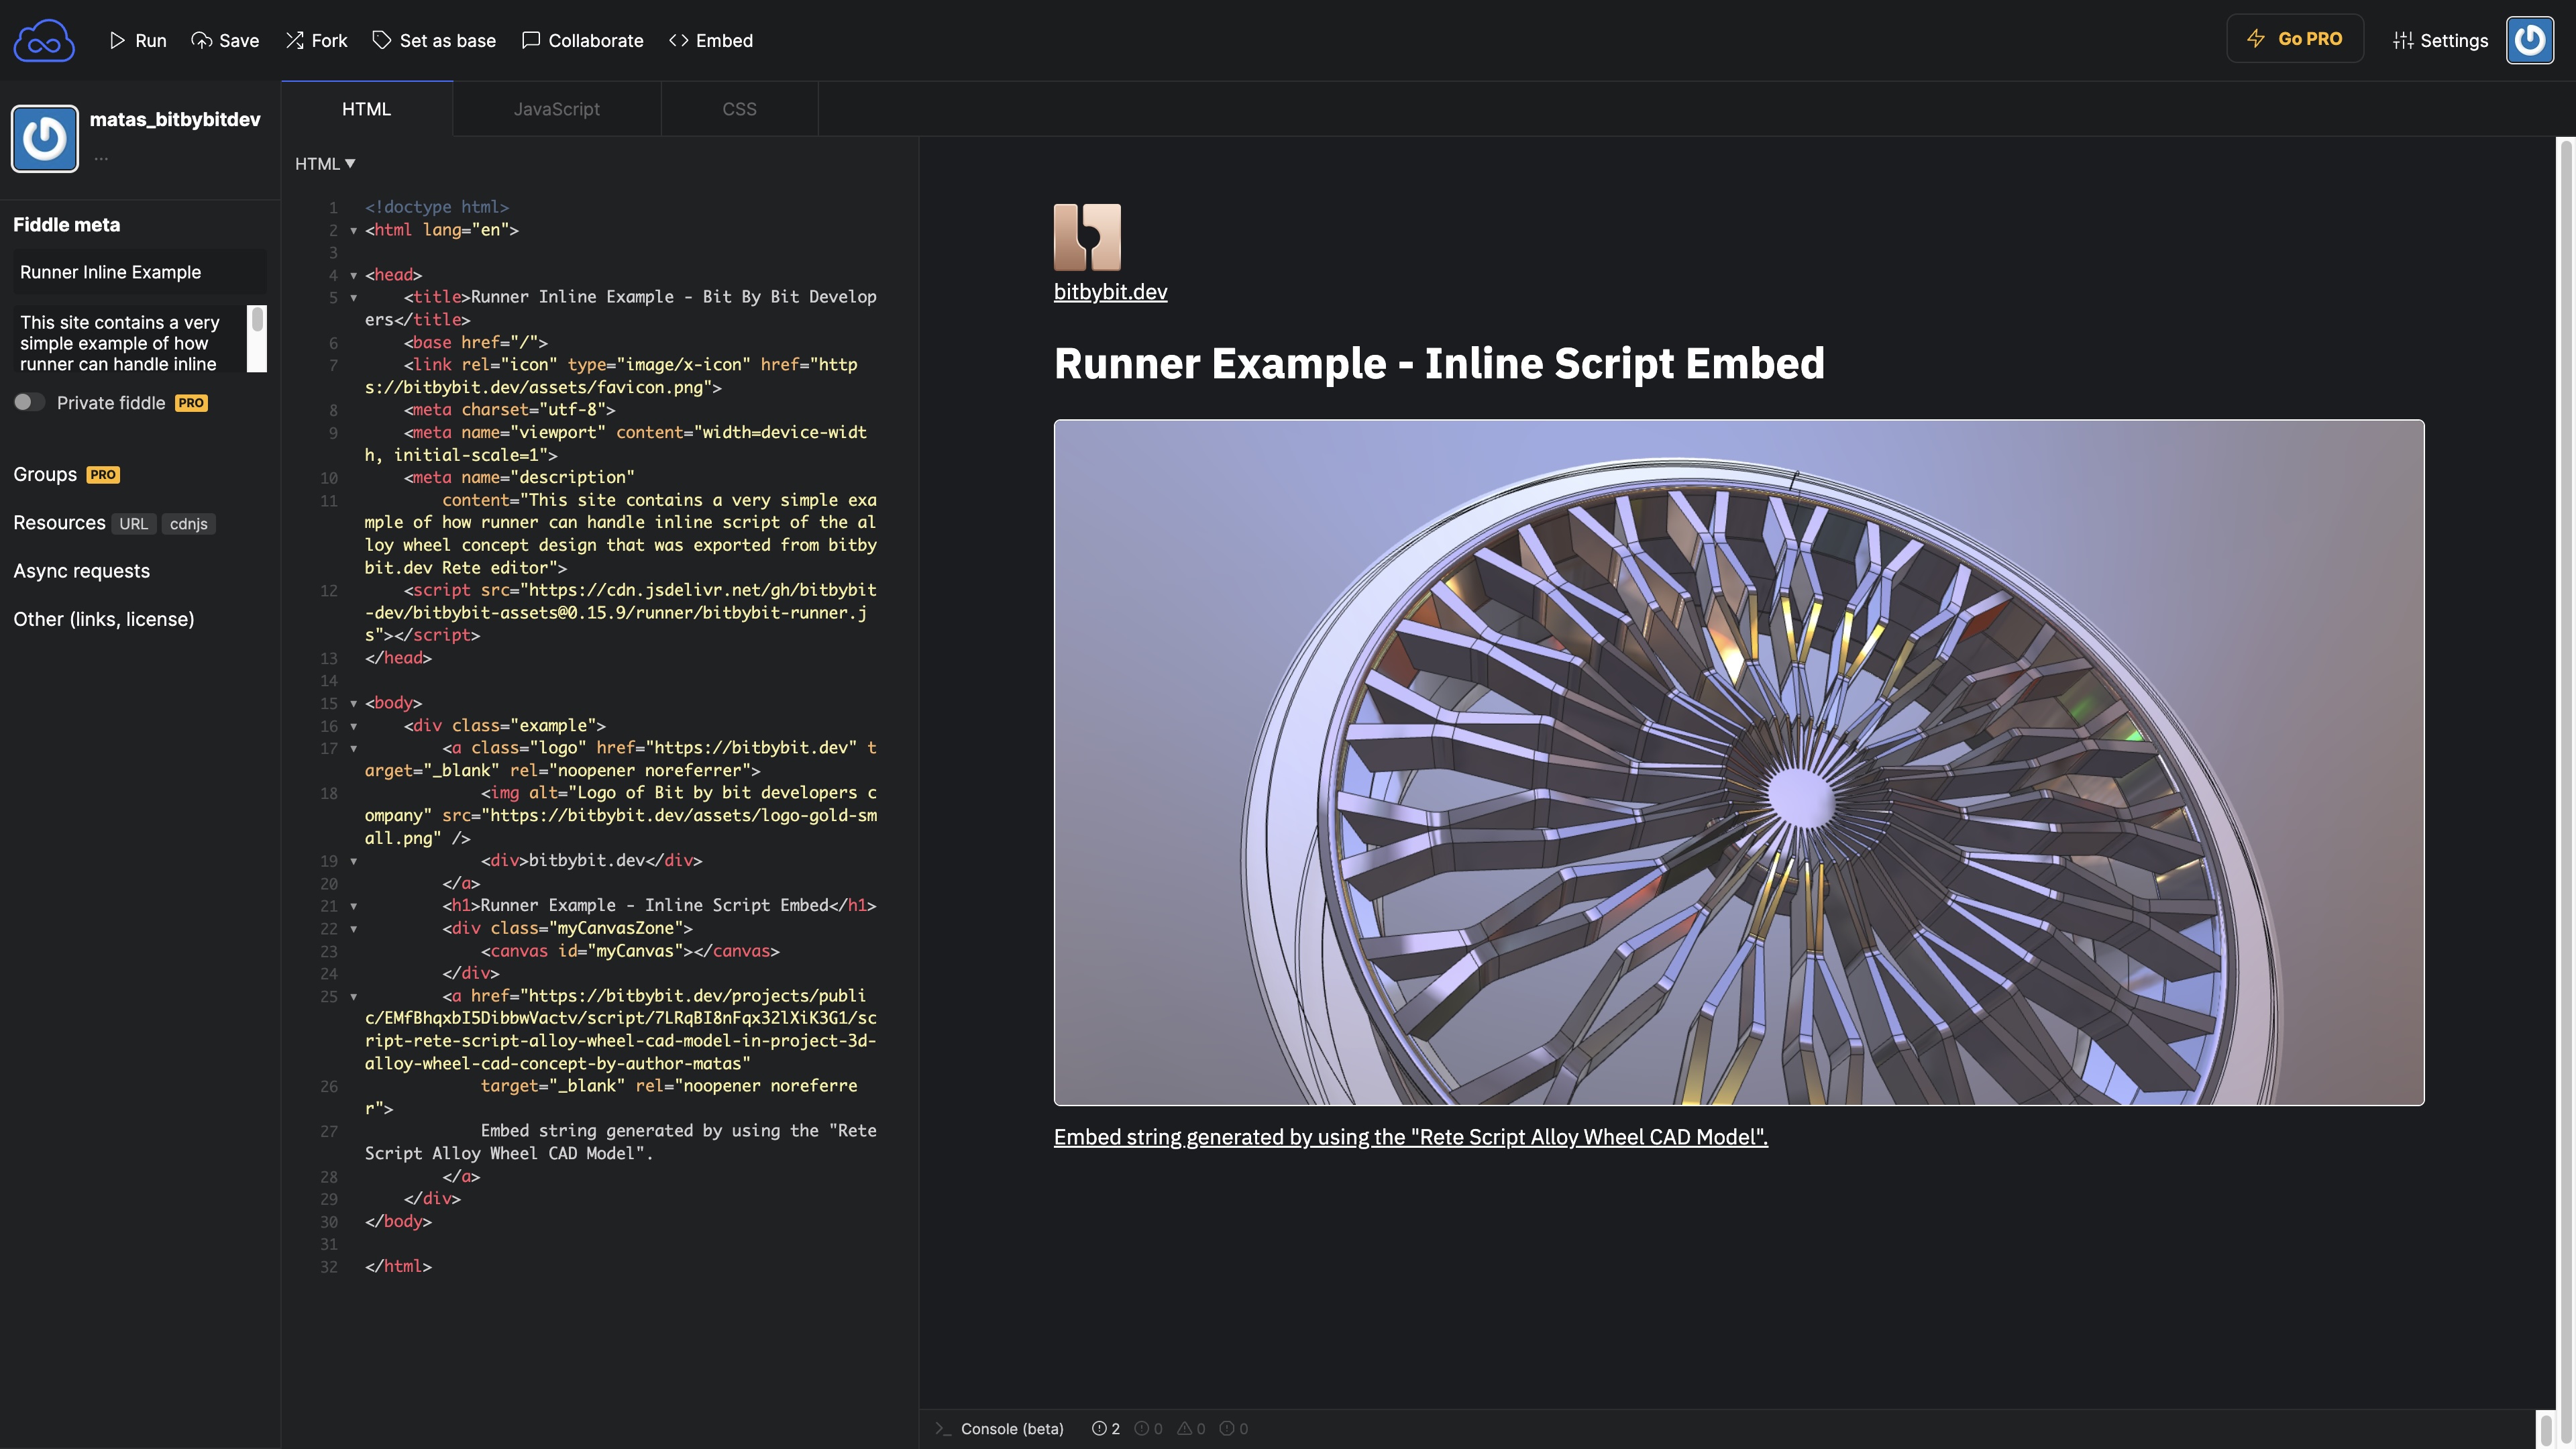This screenshot has height=1449, width=2576.
Task: Open Settings
Action: [x=2440, y=41]
